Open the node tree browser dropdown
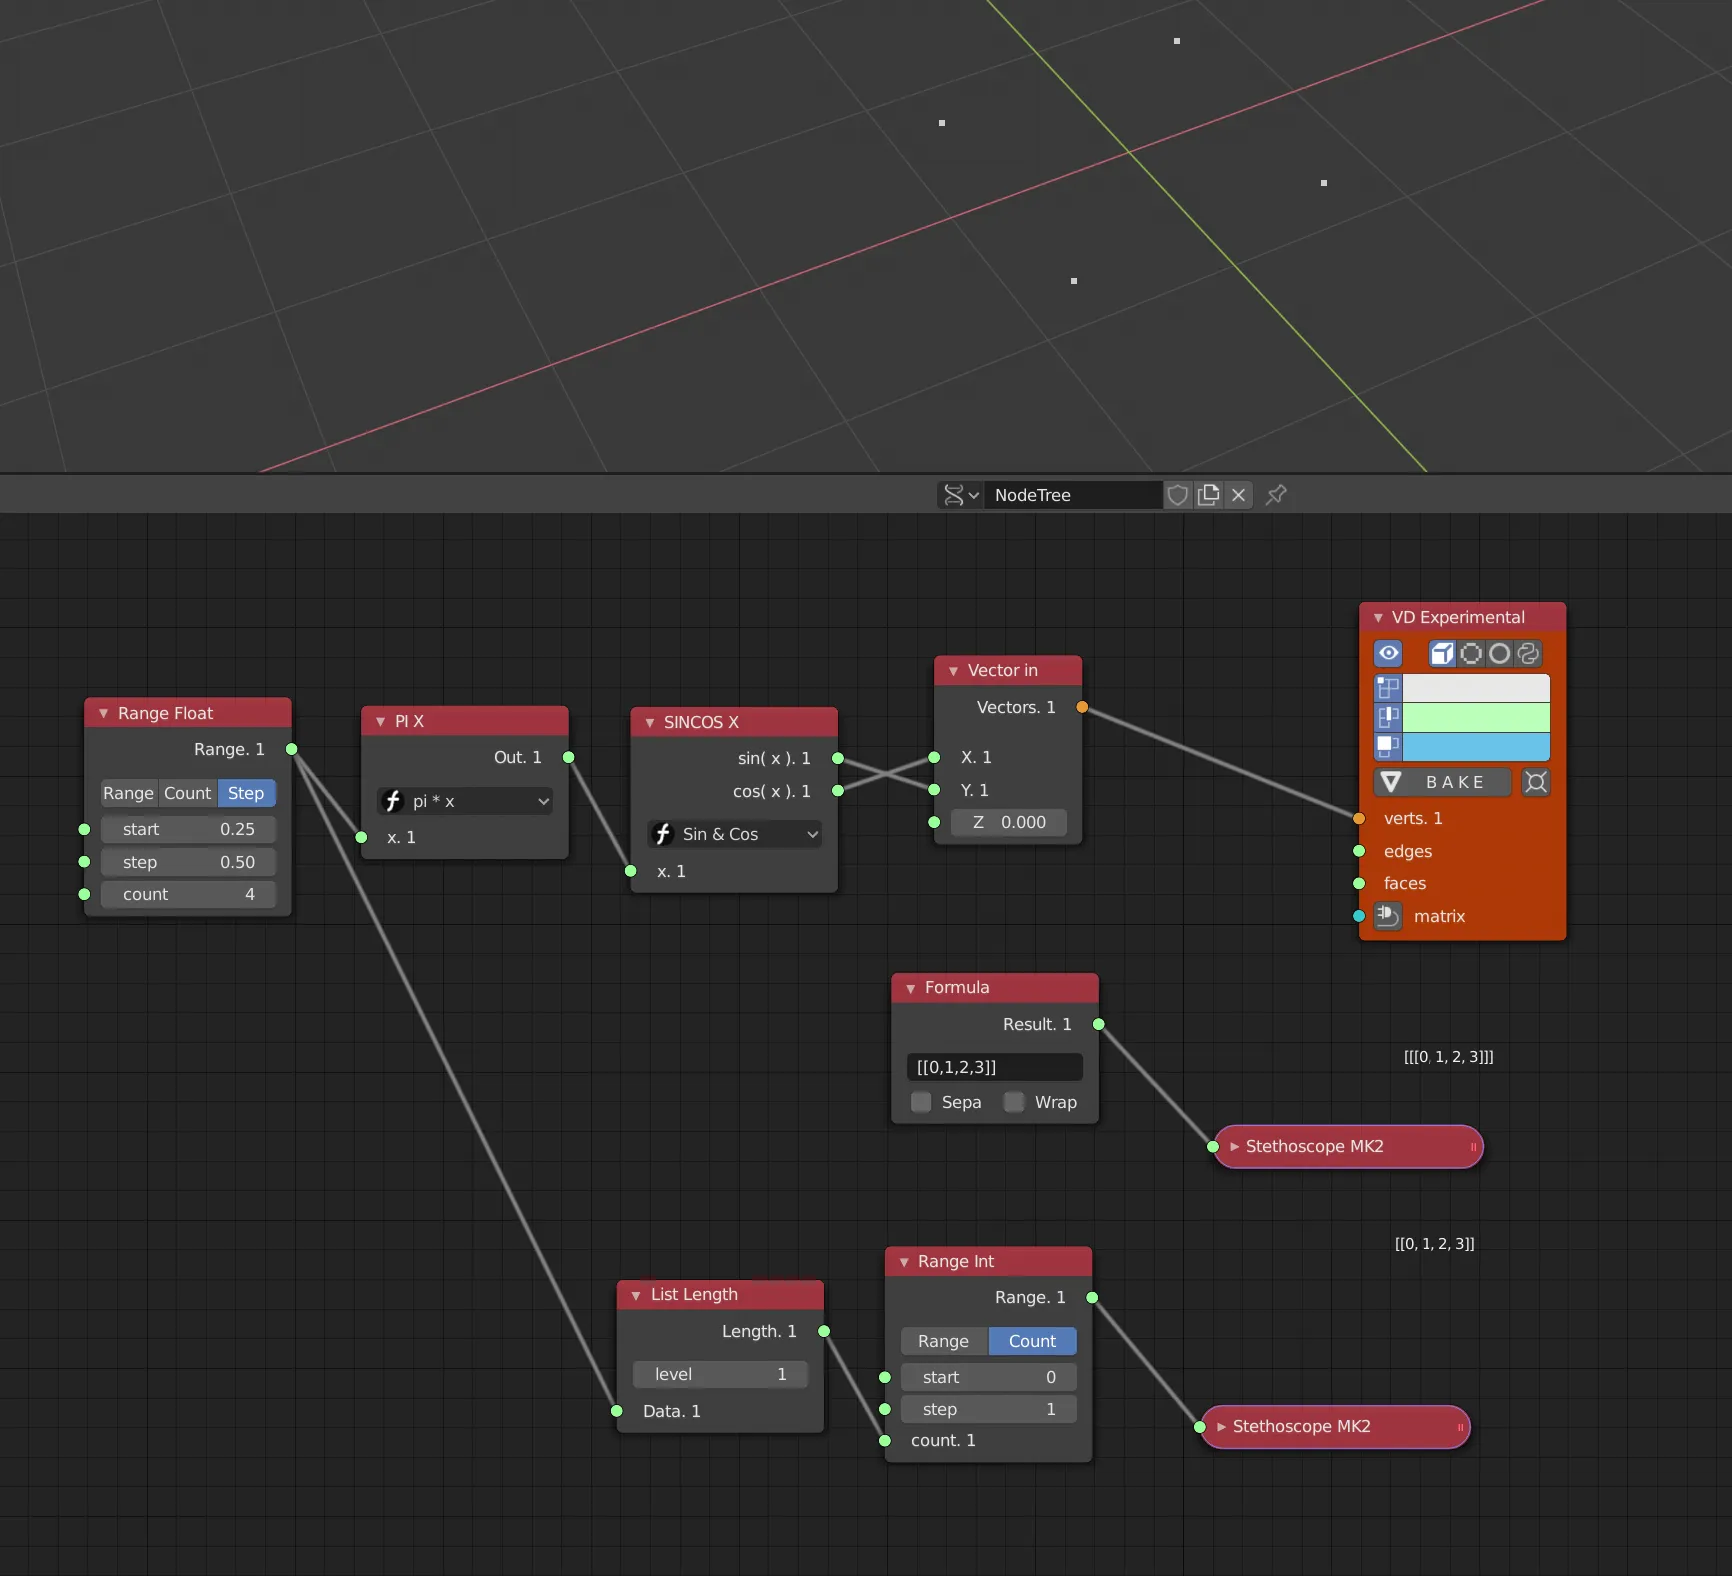Image resolution: width=1732 pixels, height=1576 pixels. (x=960, y=495)
